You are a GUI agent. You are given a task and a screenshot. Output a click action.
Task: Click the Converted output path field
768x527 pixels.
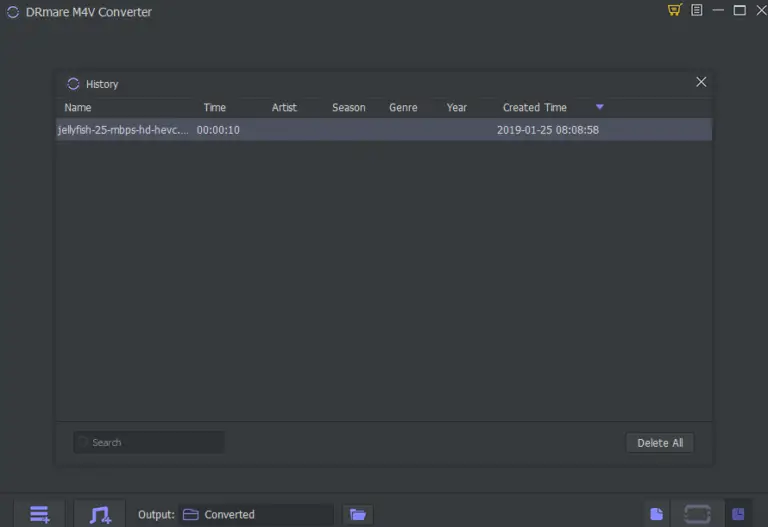pos(257,514)
